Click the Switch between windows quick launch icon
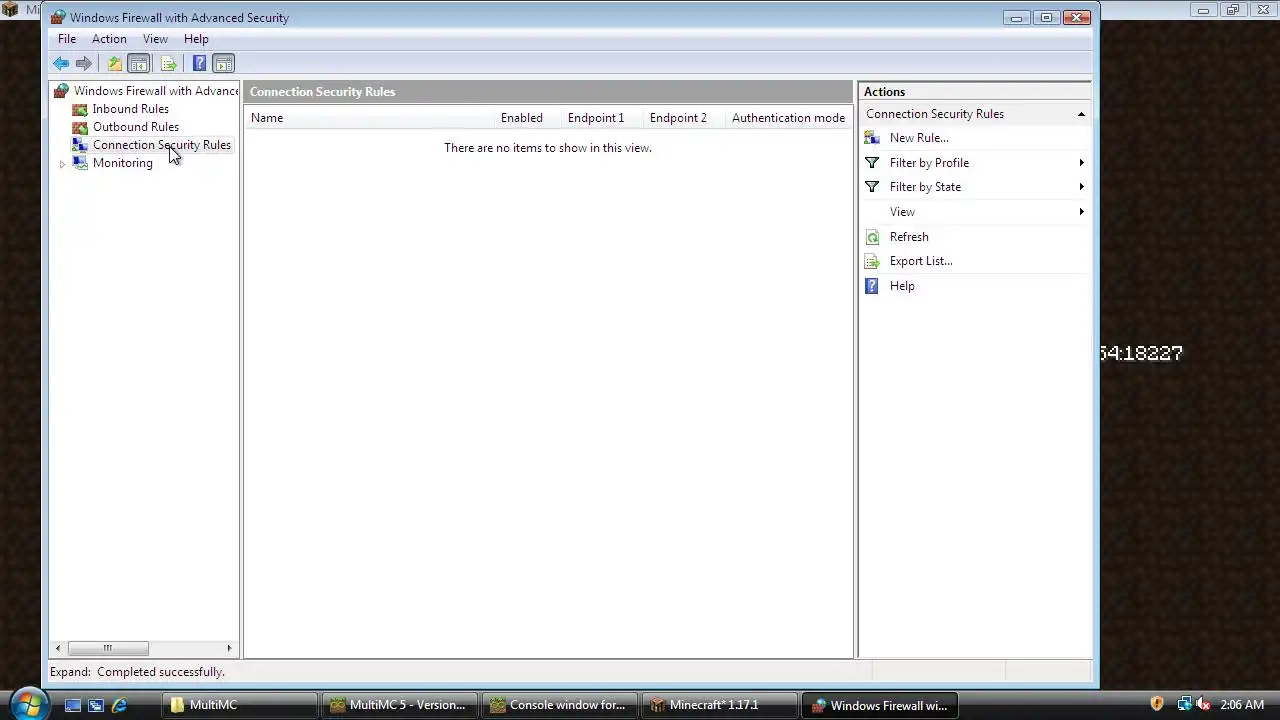This screenshot has height=720, width=1280. point(96,705)
